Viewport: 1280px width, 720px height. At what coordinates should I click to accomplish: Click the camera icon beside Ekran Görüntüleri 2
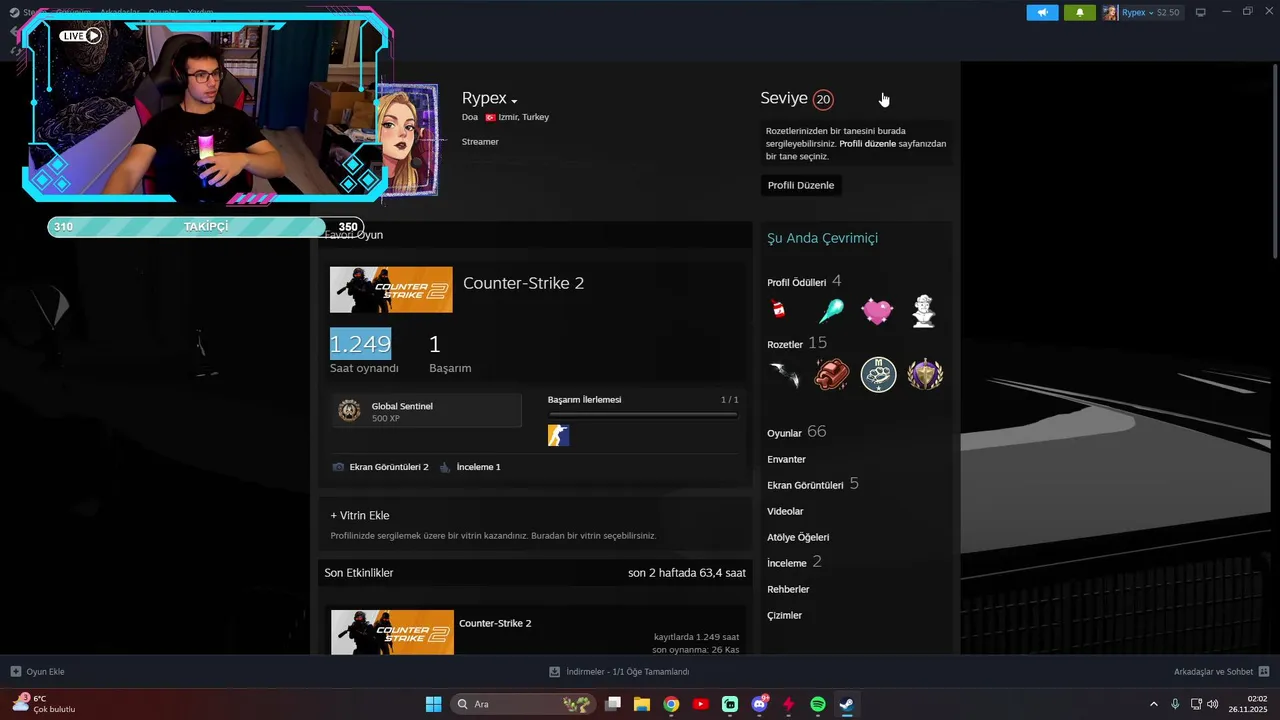[338, 467]
